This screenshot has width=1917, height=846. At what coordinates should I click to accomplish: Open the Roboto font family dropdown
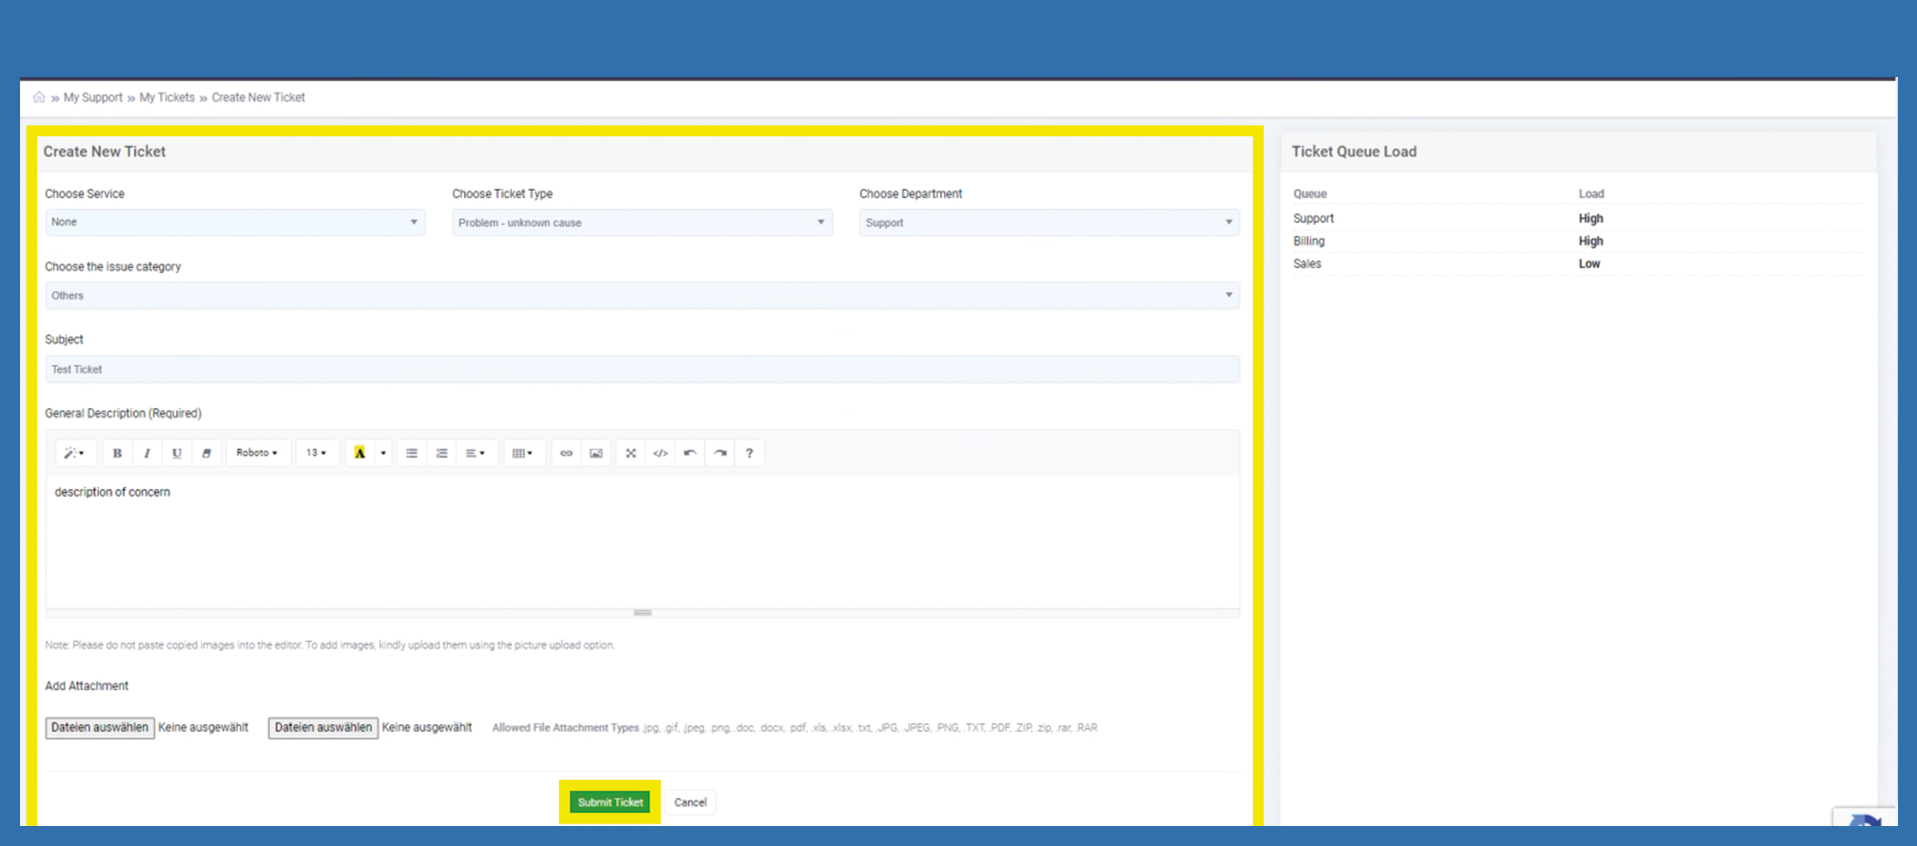click(x=257, y=453)
